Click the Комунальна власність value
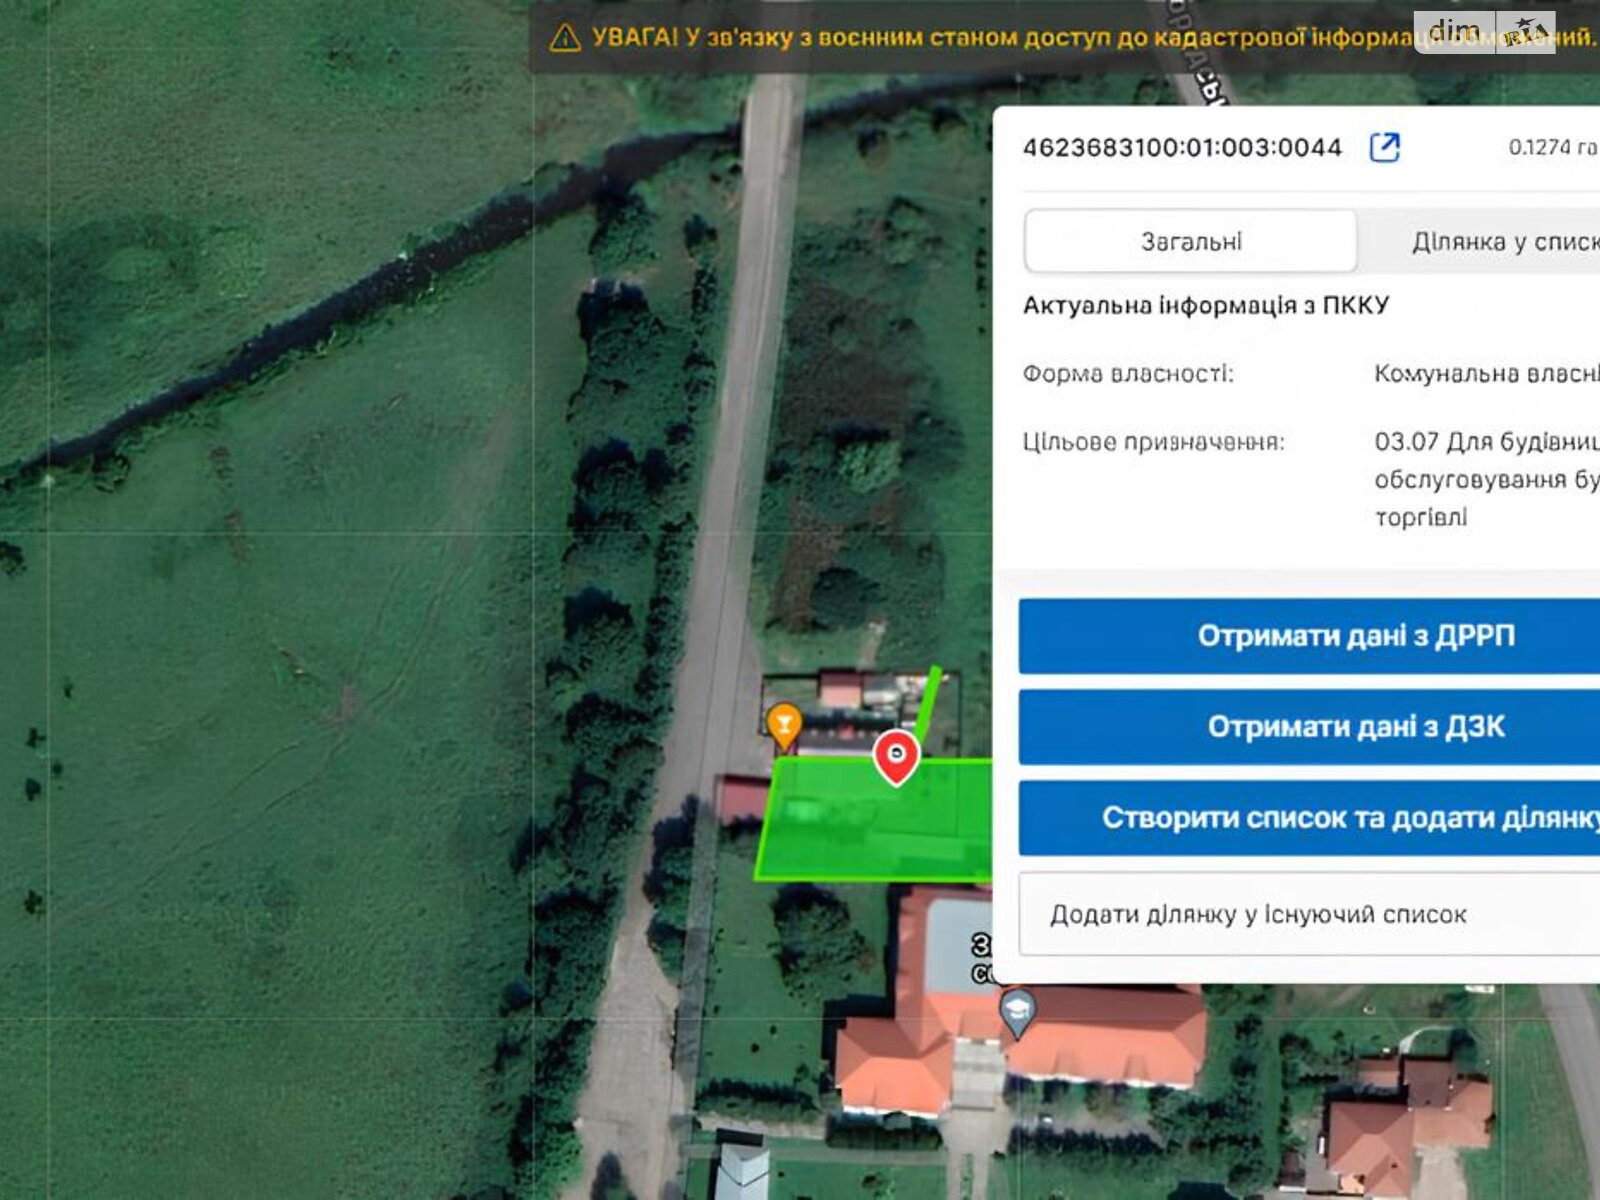This screenshot has width=1600, height=1200. [x=1487, y=374]
